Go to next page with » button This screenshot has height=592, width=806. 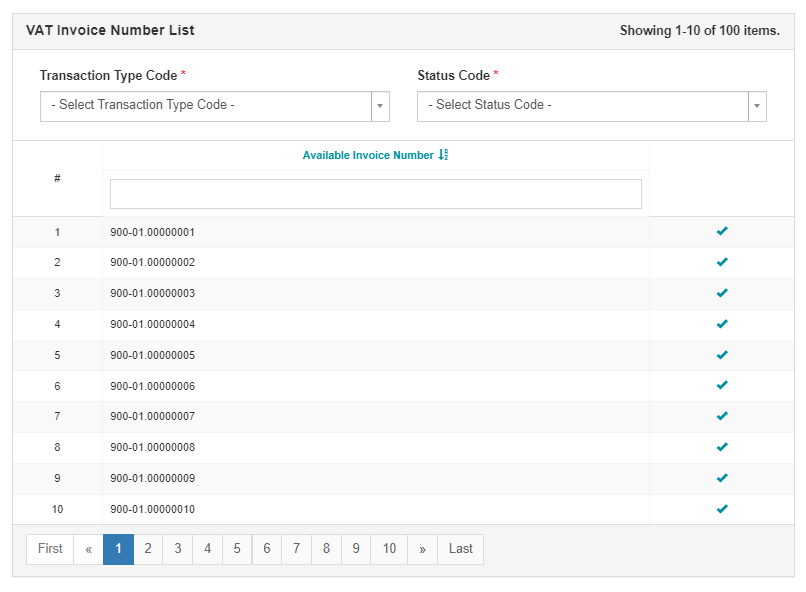tap(422, 549)
